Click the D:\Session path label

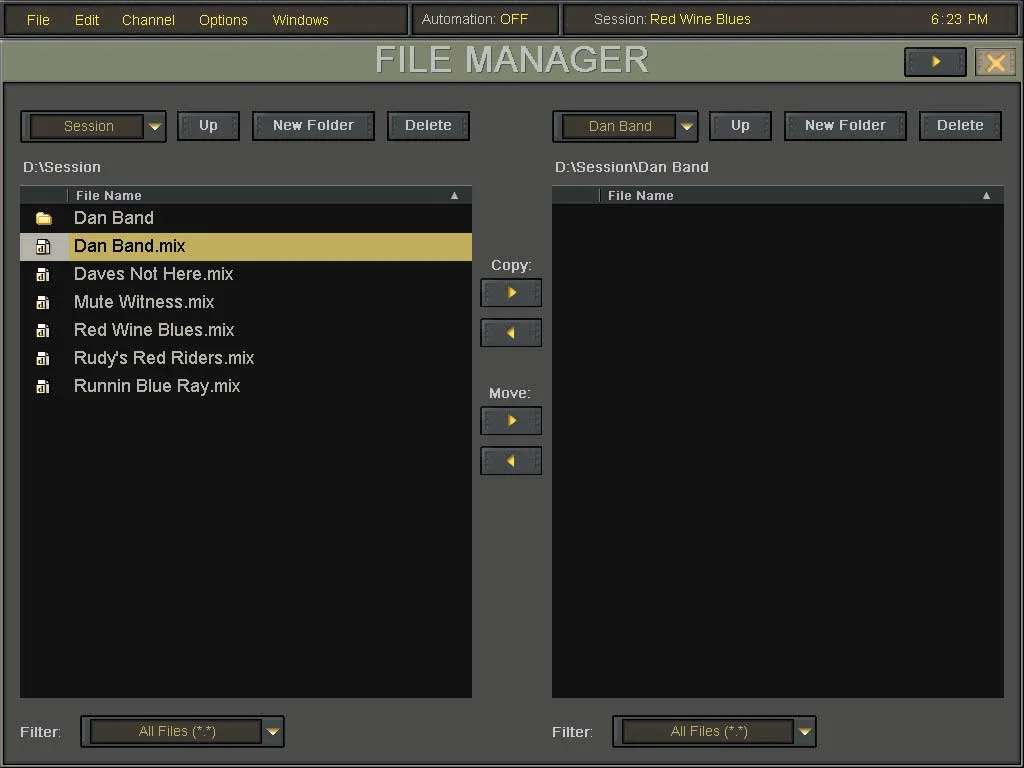tap(62, 167)
